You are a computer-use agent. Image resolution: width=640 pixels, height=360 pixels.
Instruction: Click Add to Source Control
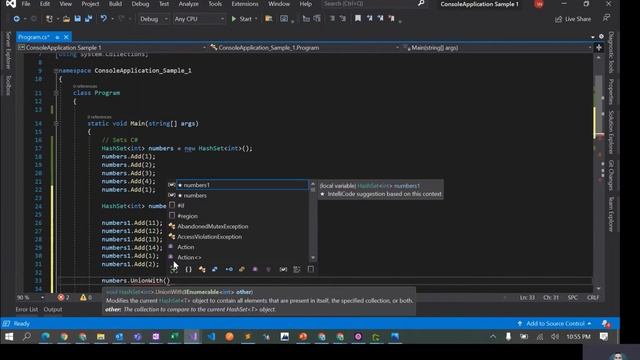pyautogui.click(x=554, y=324)
